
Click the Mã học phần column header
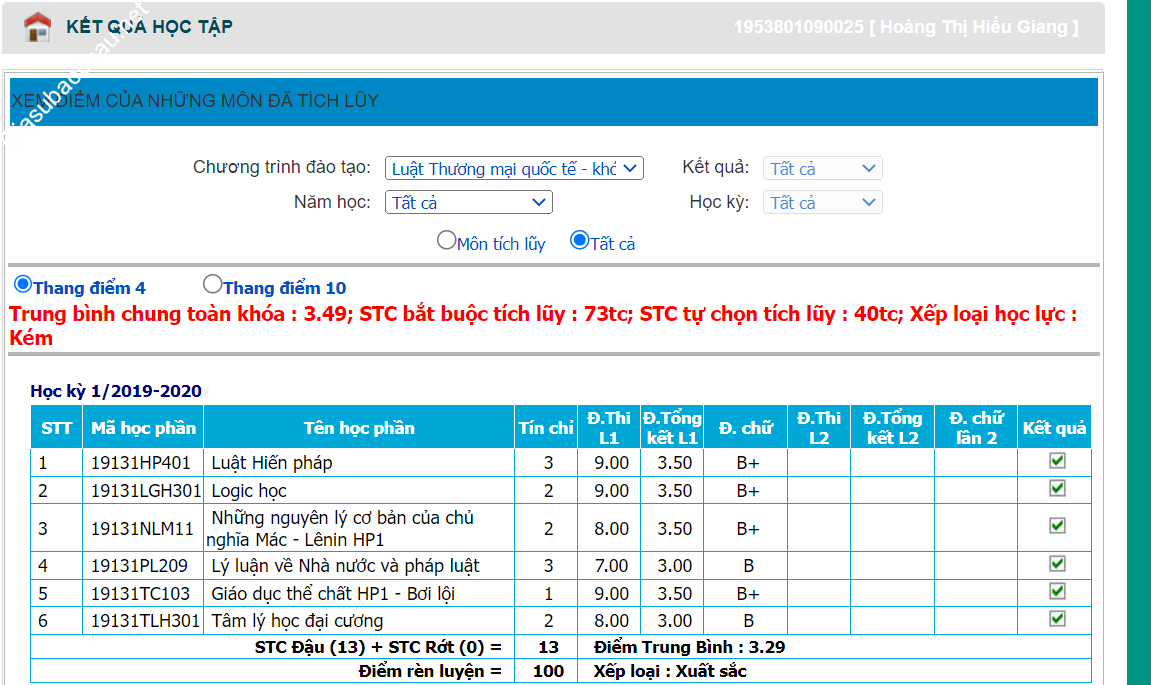[143, 428]
